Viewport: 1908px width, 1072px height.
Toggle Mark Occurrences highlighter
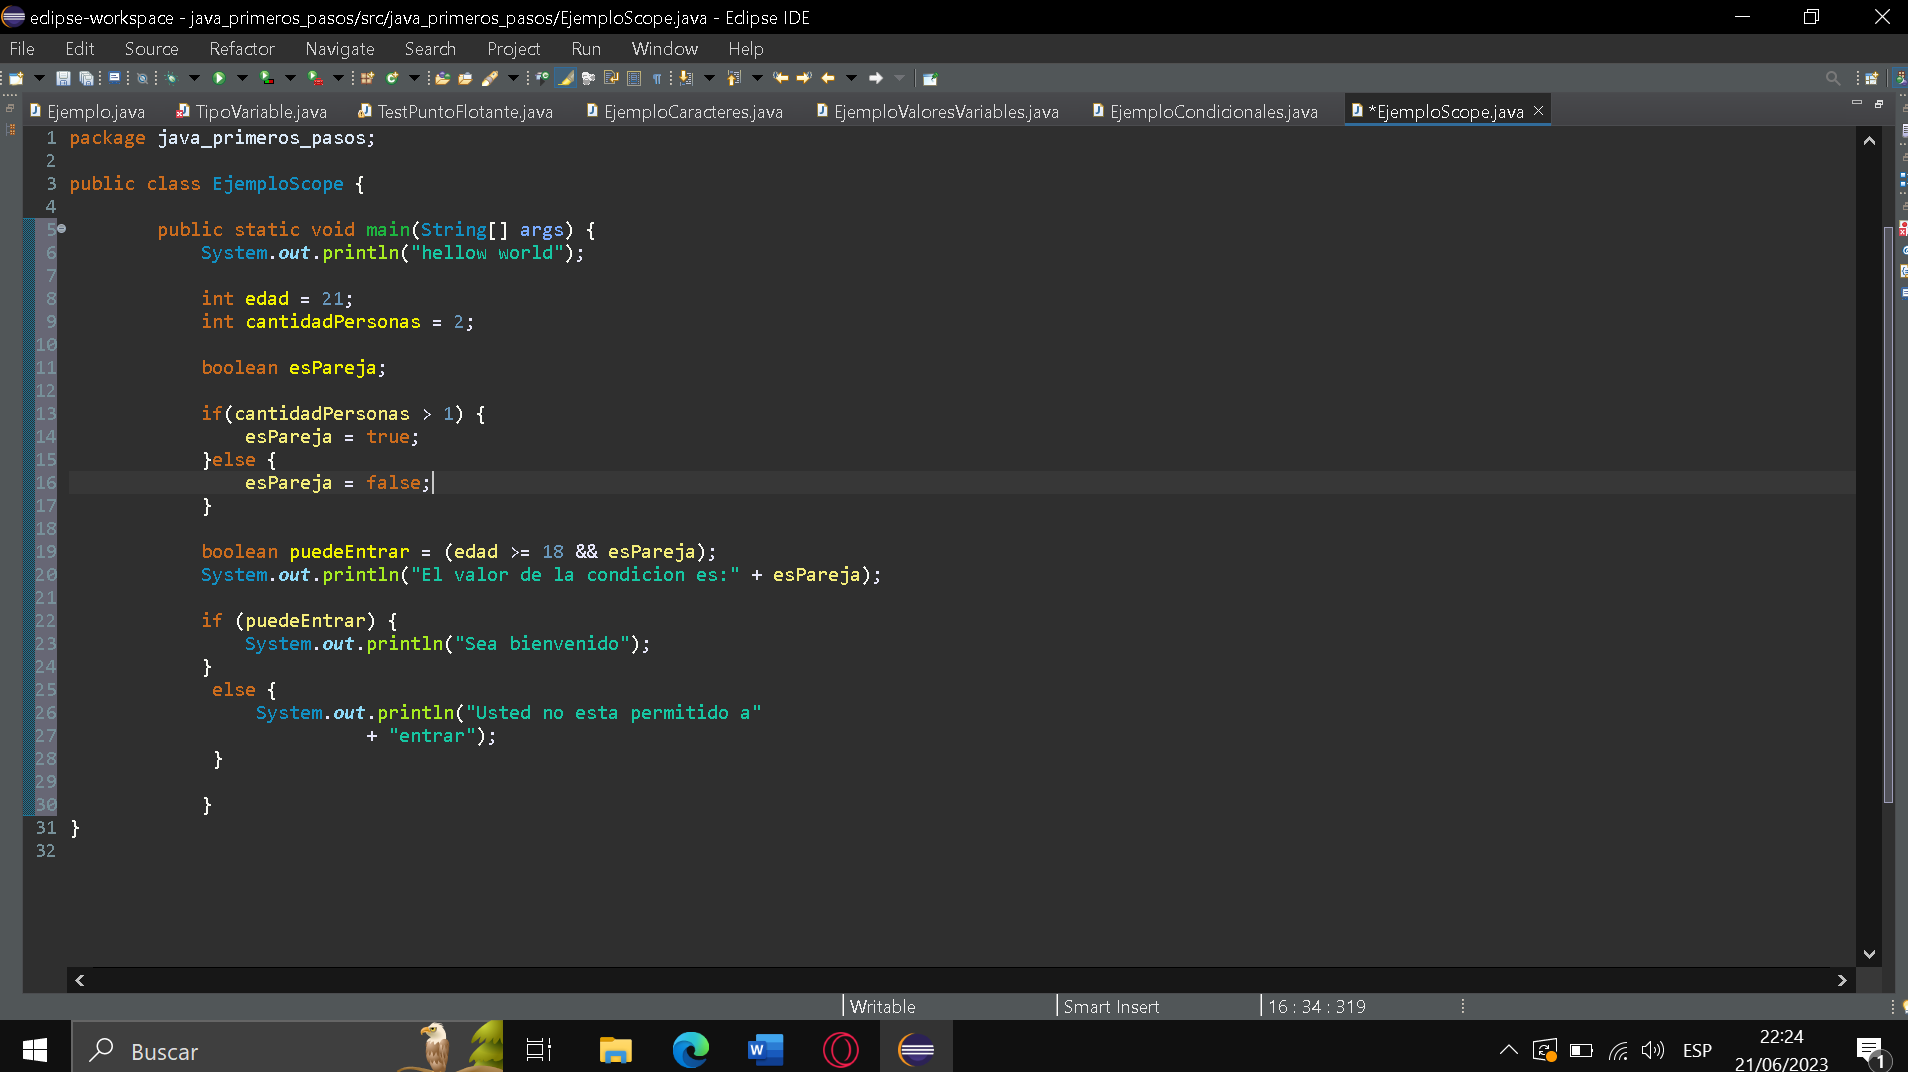565,78
